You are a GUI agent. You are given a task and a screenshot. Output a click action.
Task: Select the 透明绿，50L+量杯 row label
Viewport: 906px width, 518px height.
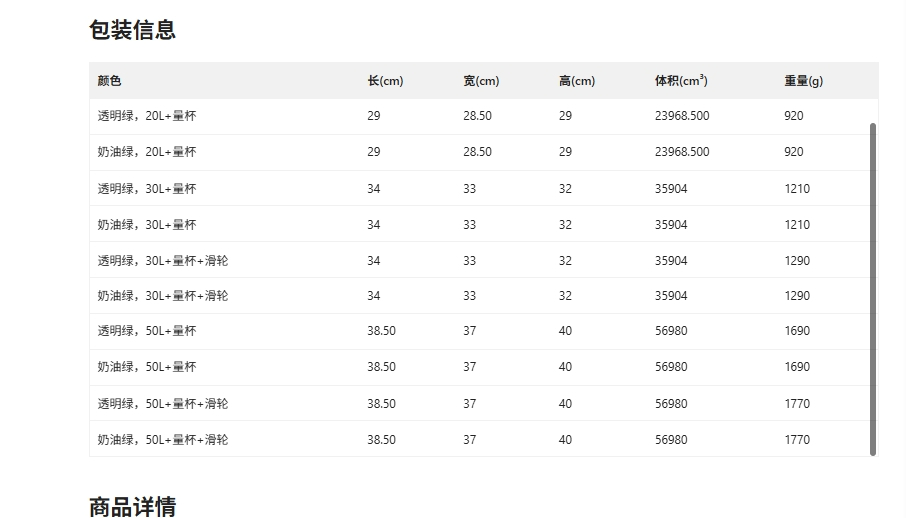(147, 331)
